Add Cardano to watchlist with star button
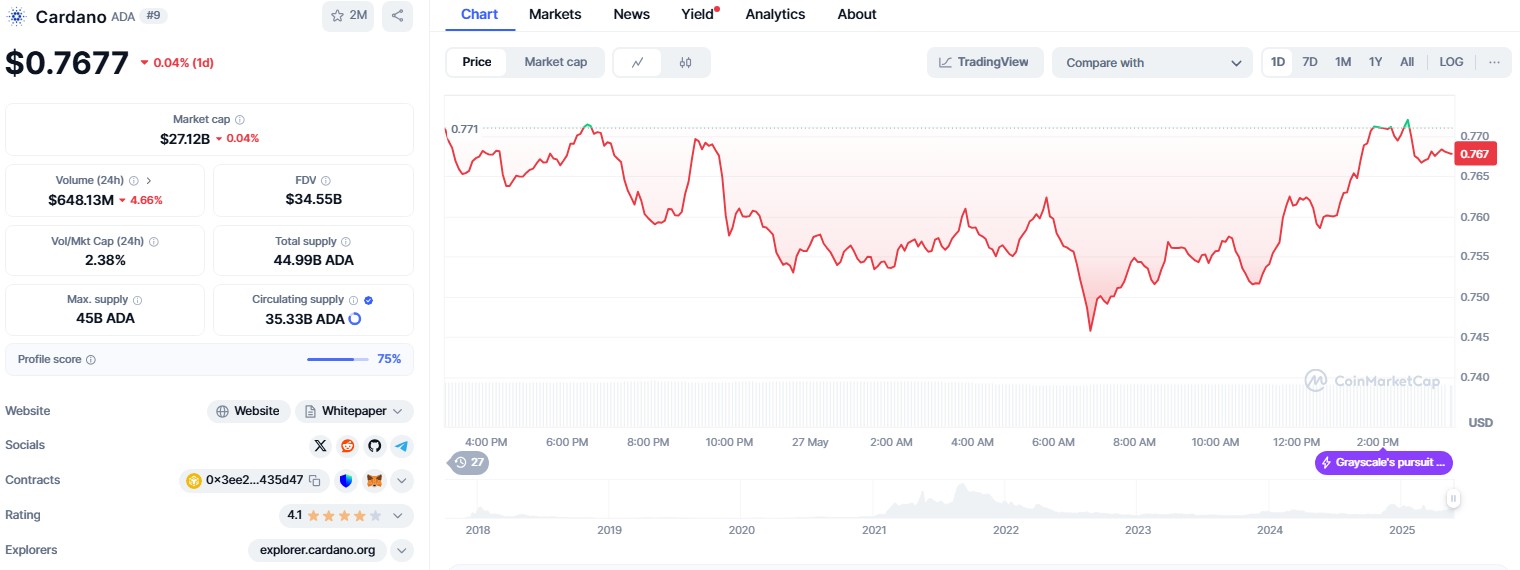1520x570 pixels. (x=348, y=16)
